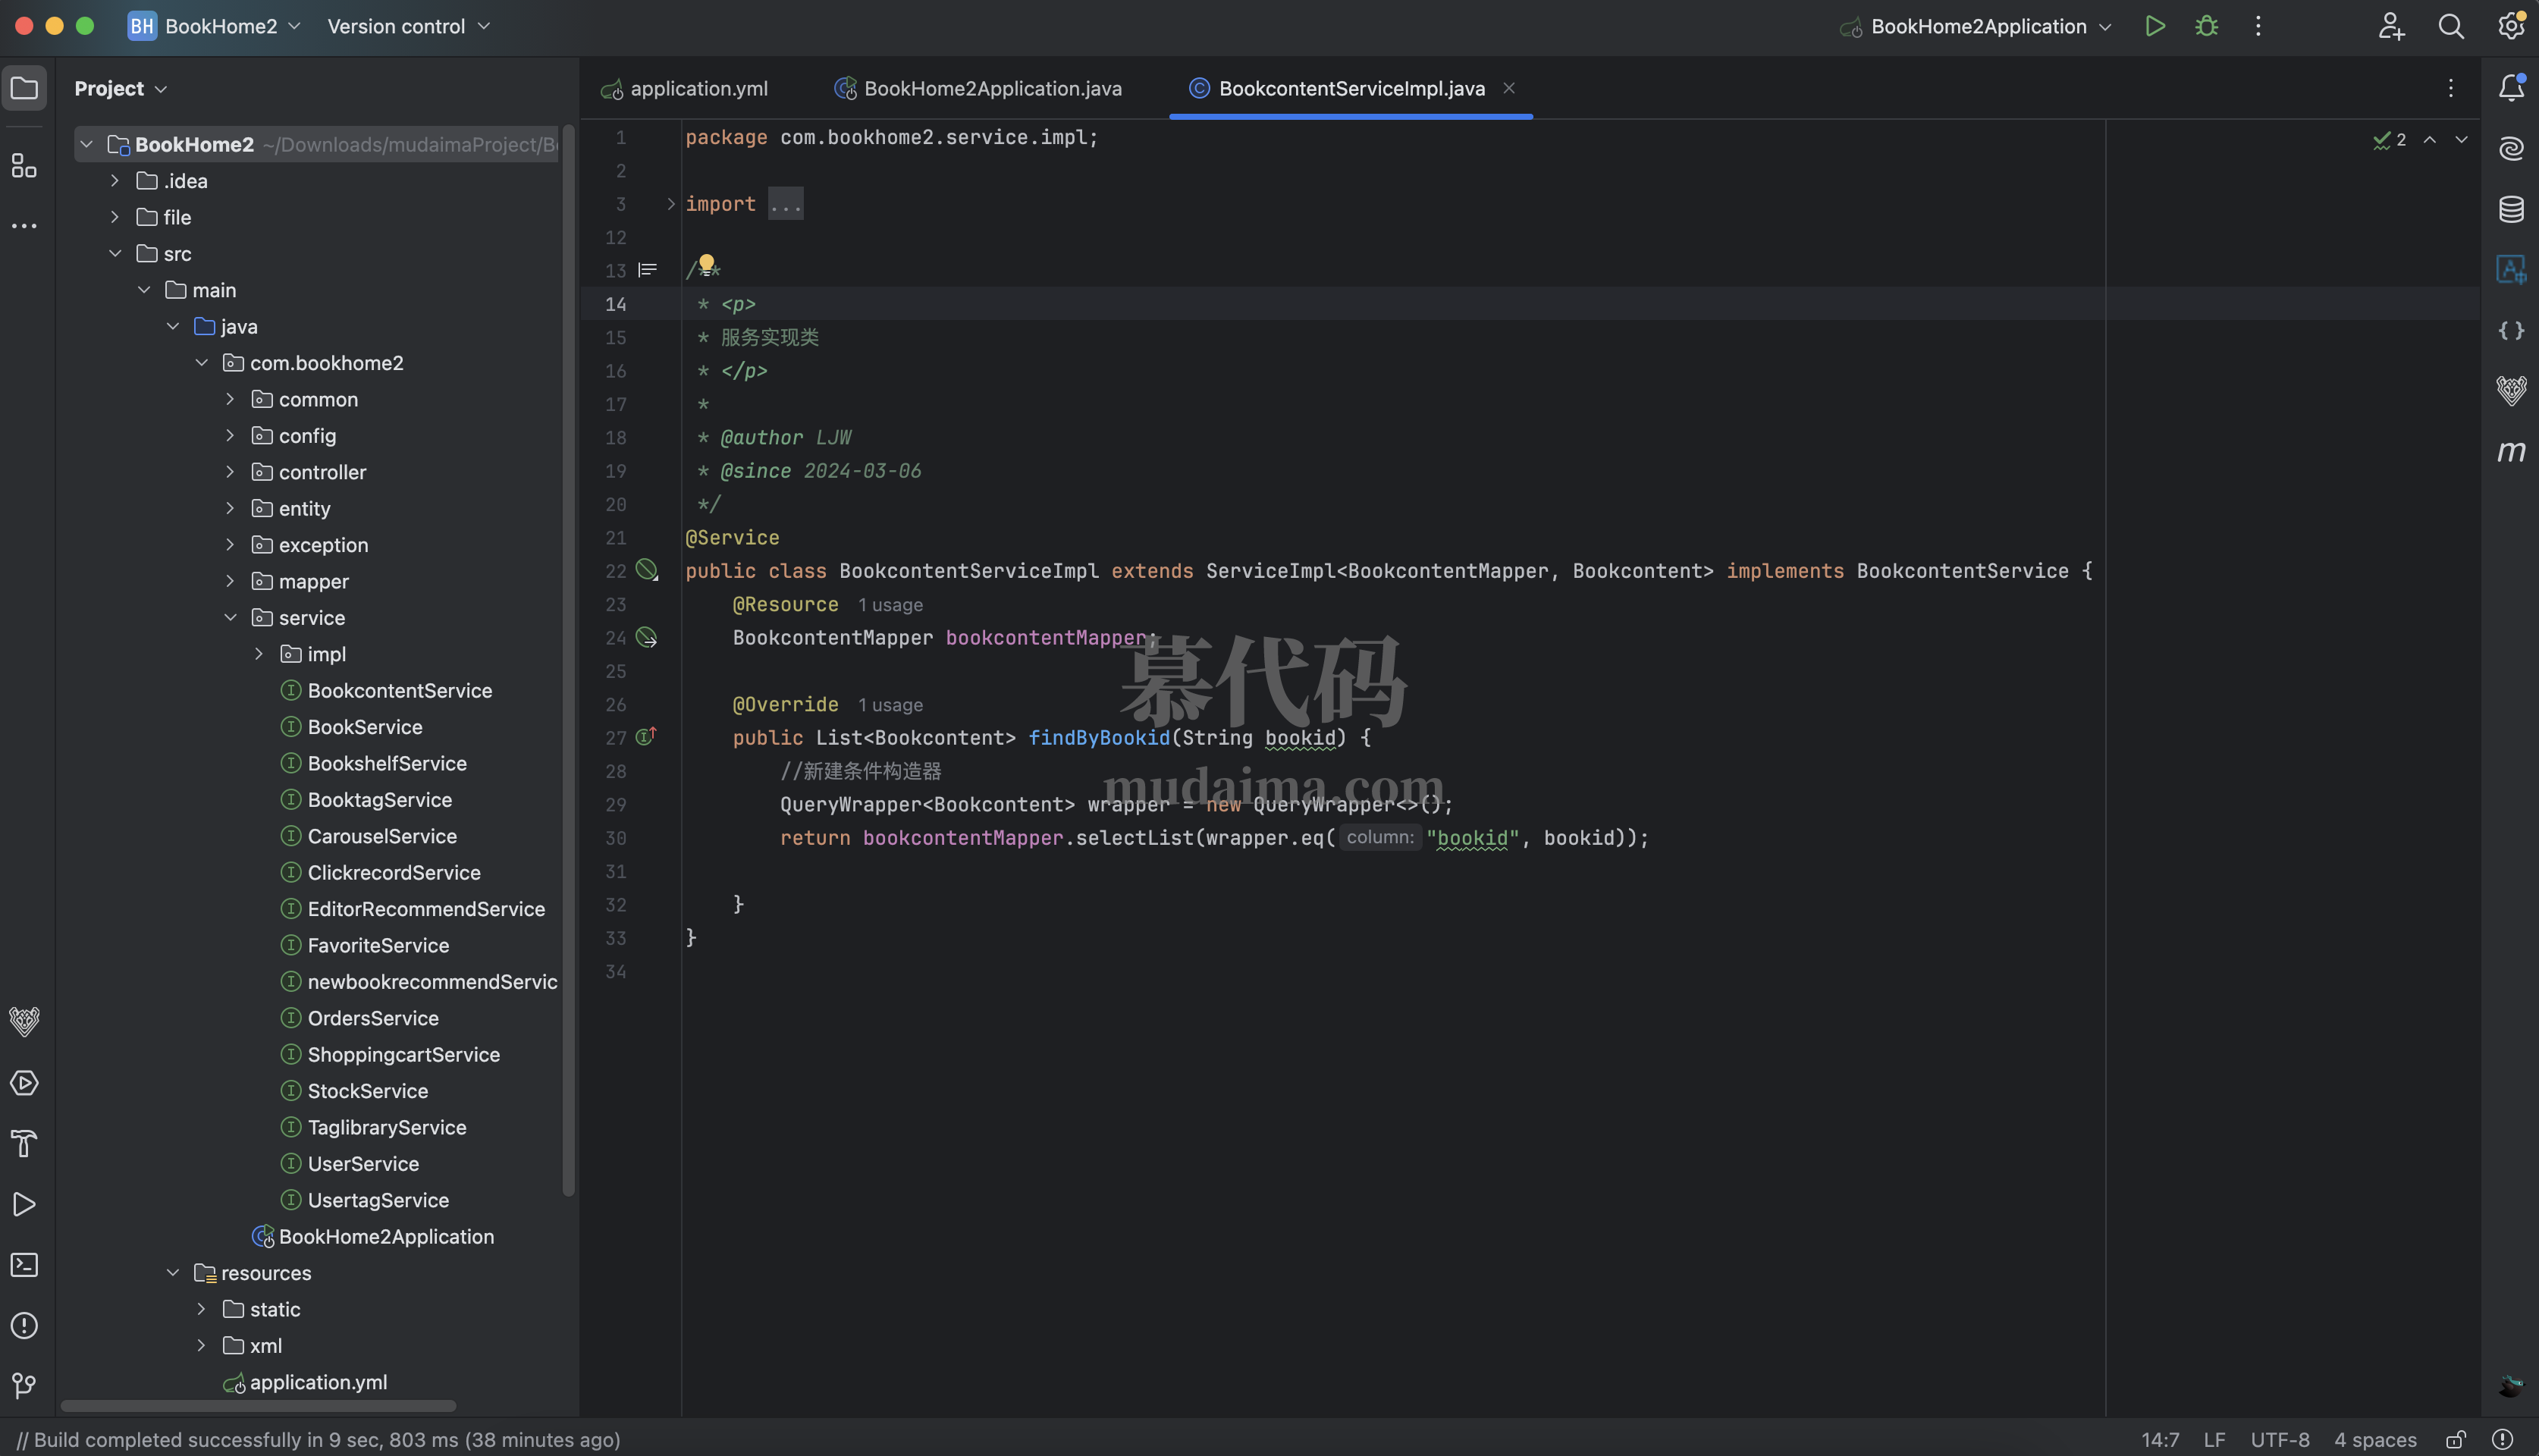Start debugging using the bug icon
The width and height of the screenshot is (2539, 1456).
click(x=2206, y=26)
